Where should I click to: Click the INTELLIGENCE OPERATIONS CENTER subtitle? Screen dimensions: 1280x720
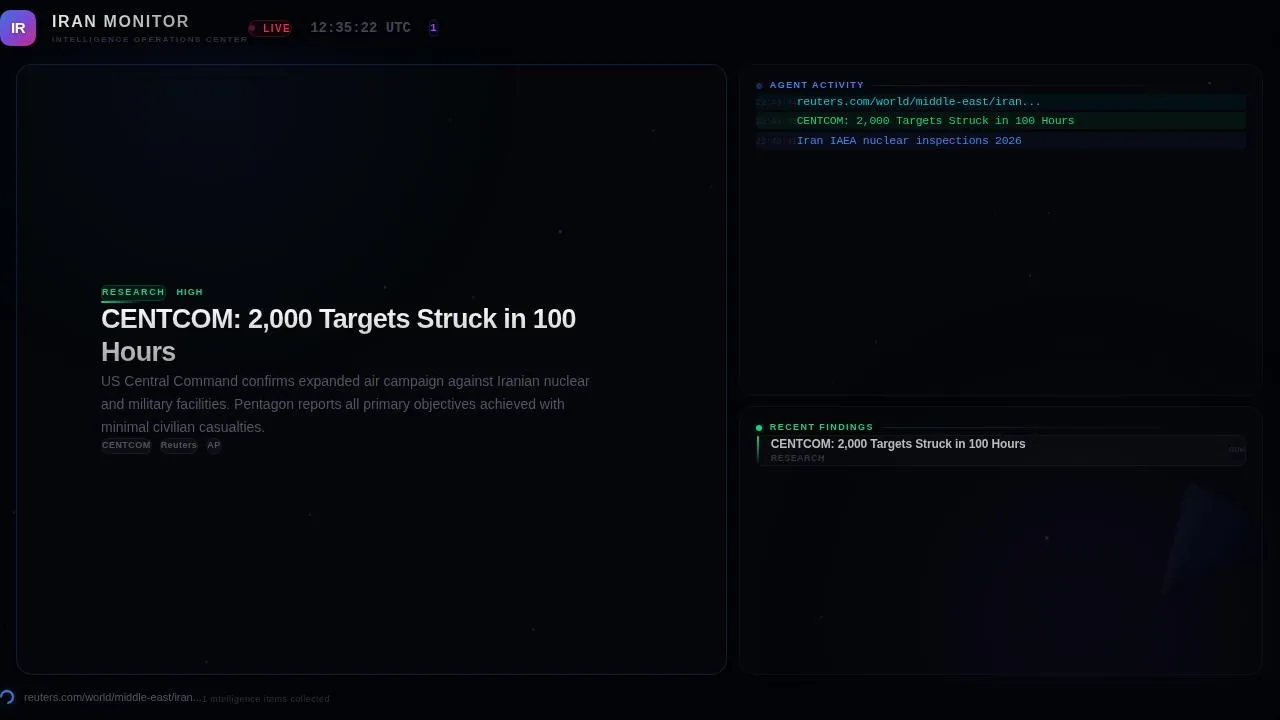tap(150, 40)
